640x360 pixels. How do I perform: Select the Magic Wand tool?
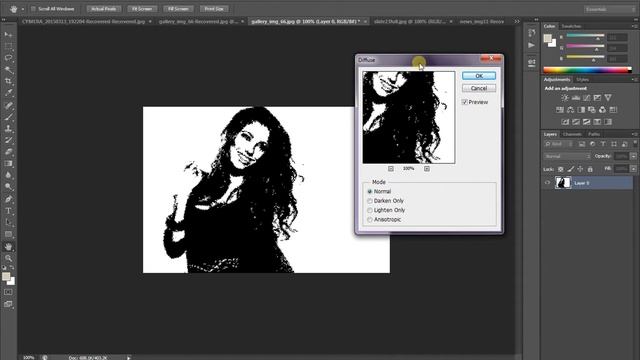pyautogui.click(x=8, y=70)
